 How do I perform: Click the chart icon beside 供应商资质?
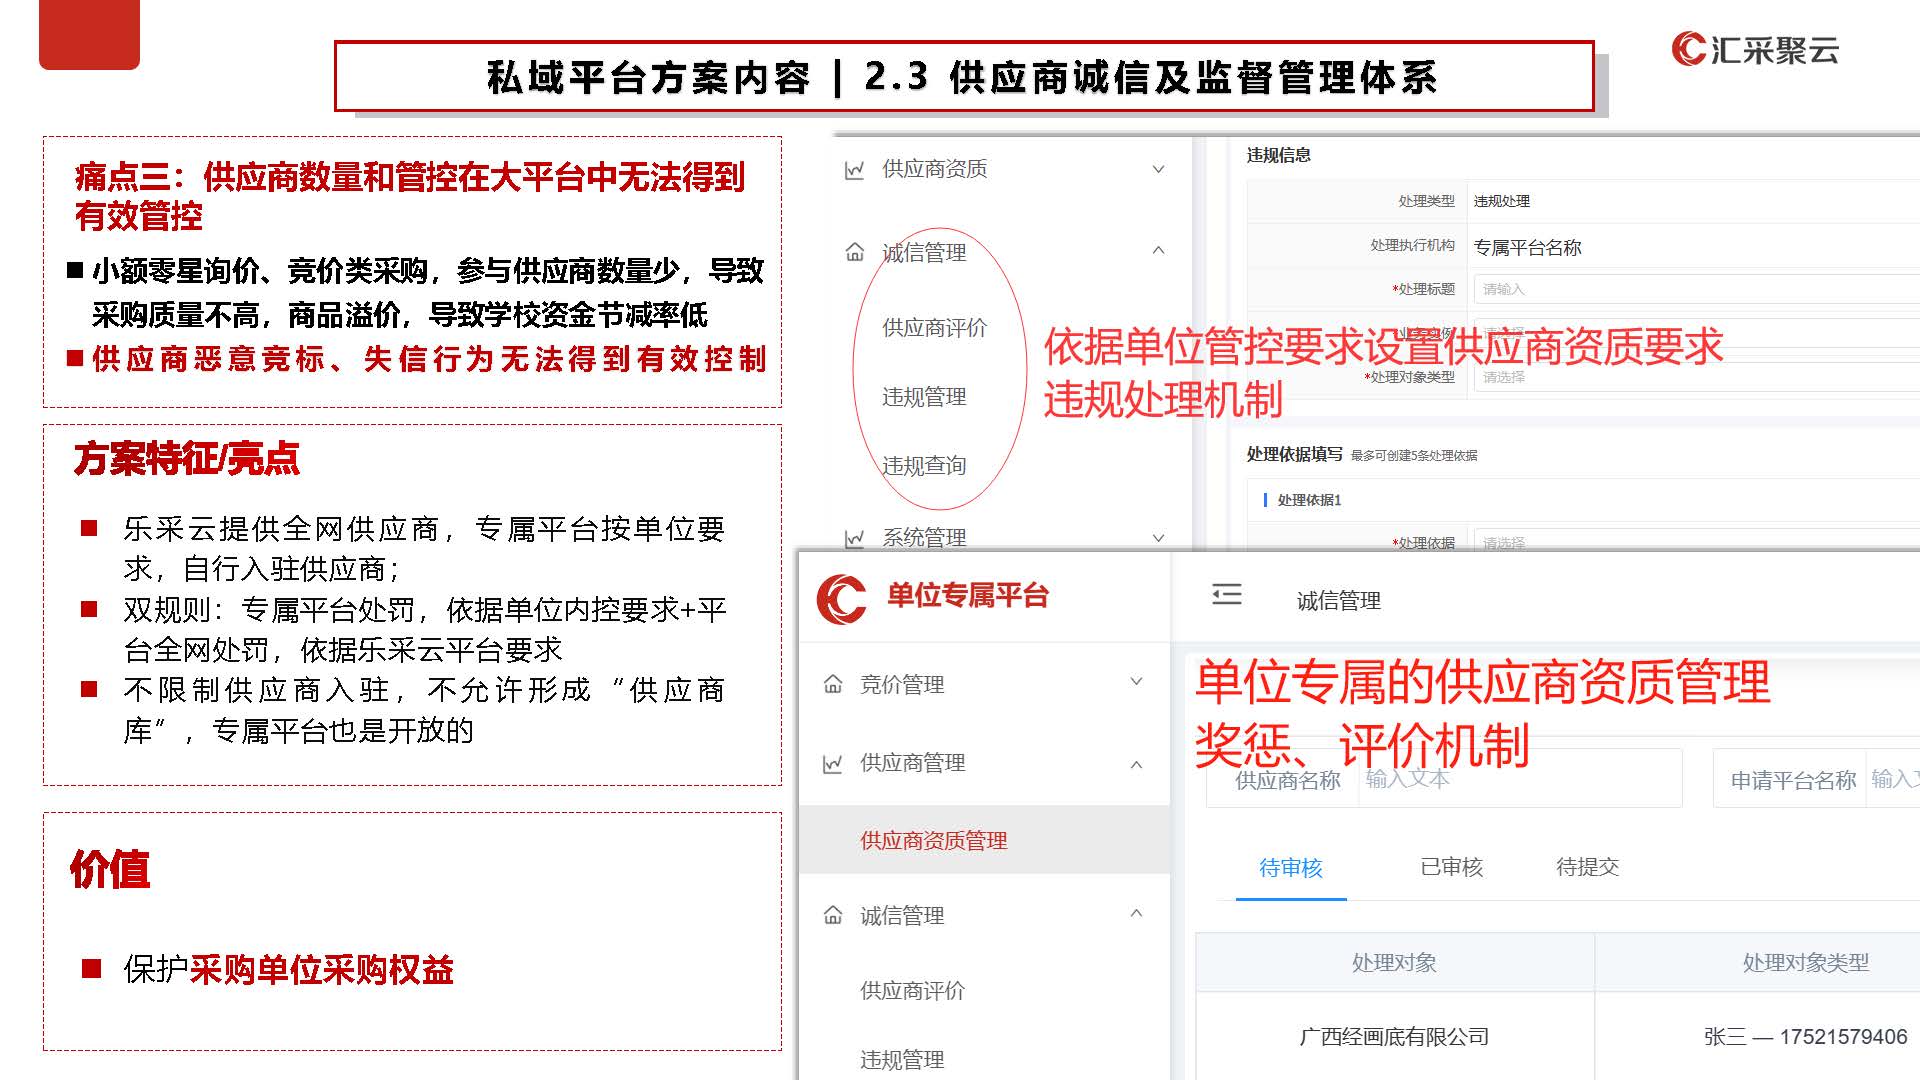pyautogui.click(x=854, y=170)
